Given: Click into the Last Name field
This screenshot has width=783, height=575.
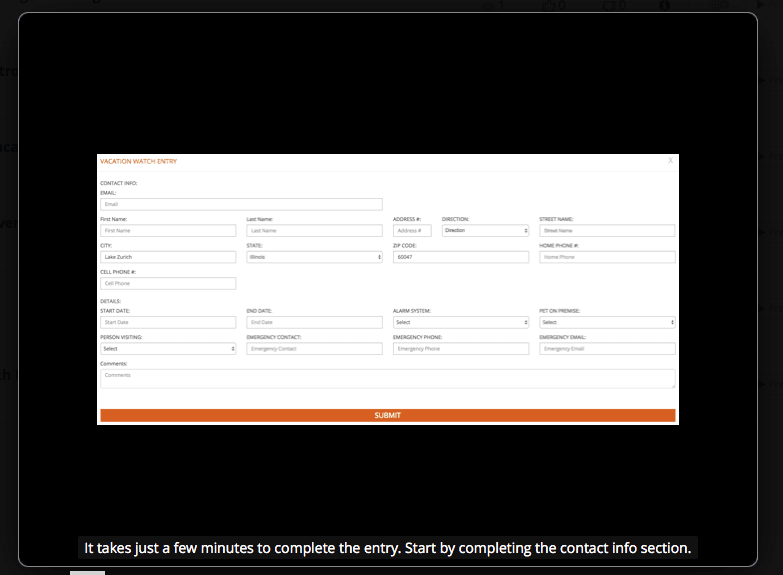Looking at the screenshot, I should coord(314,230).
